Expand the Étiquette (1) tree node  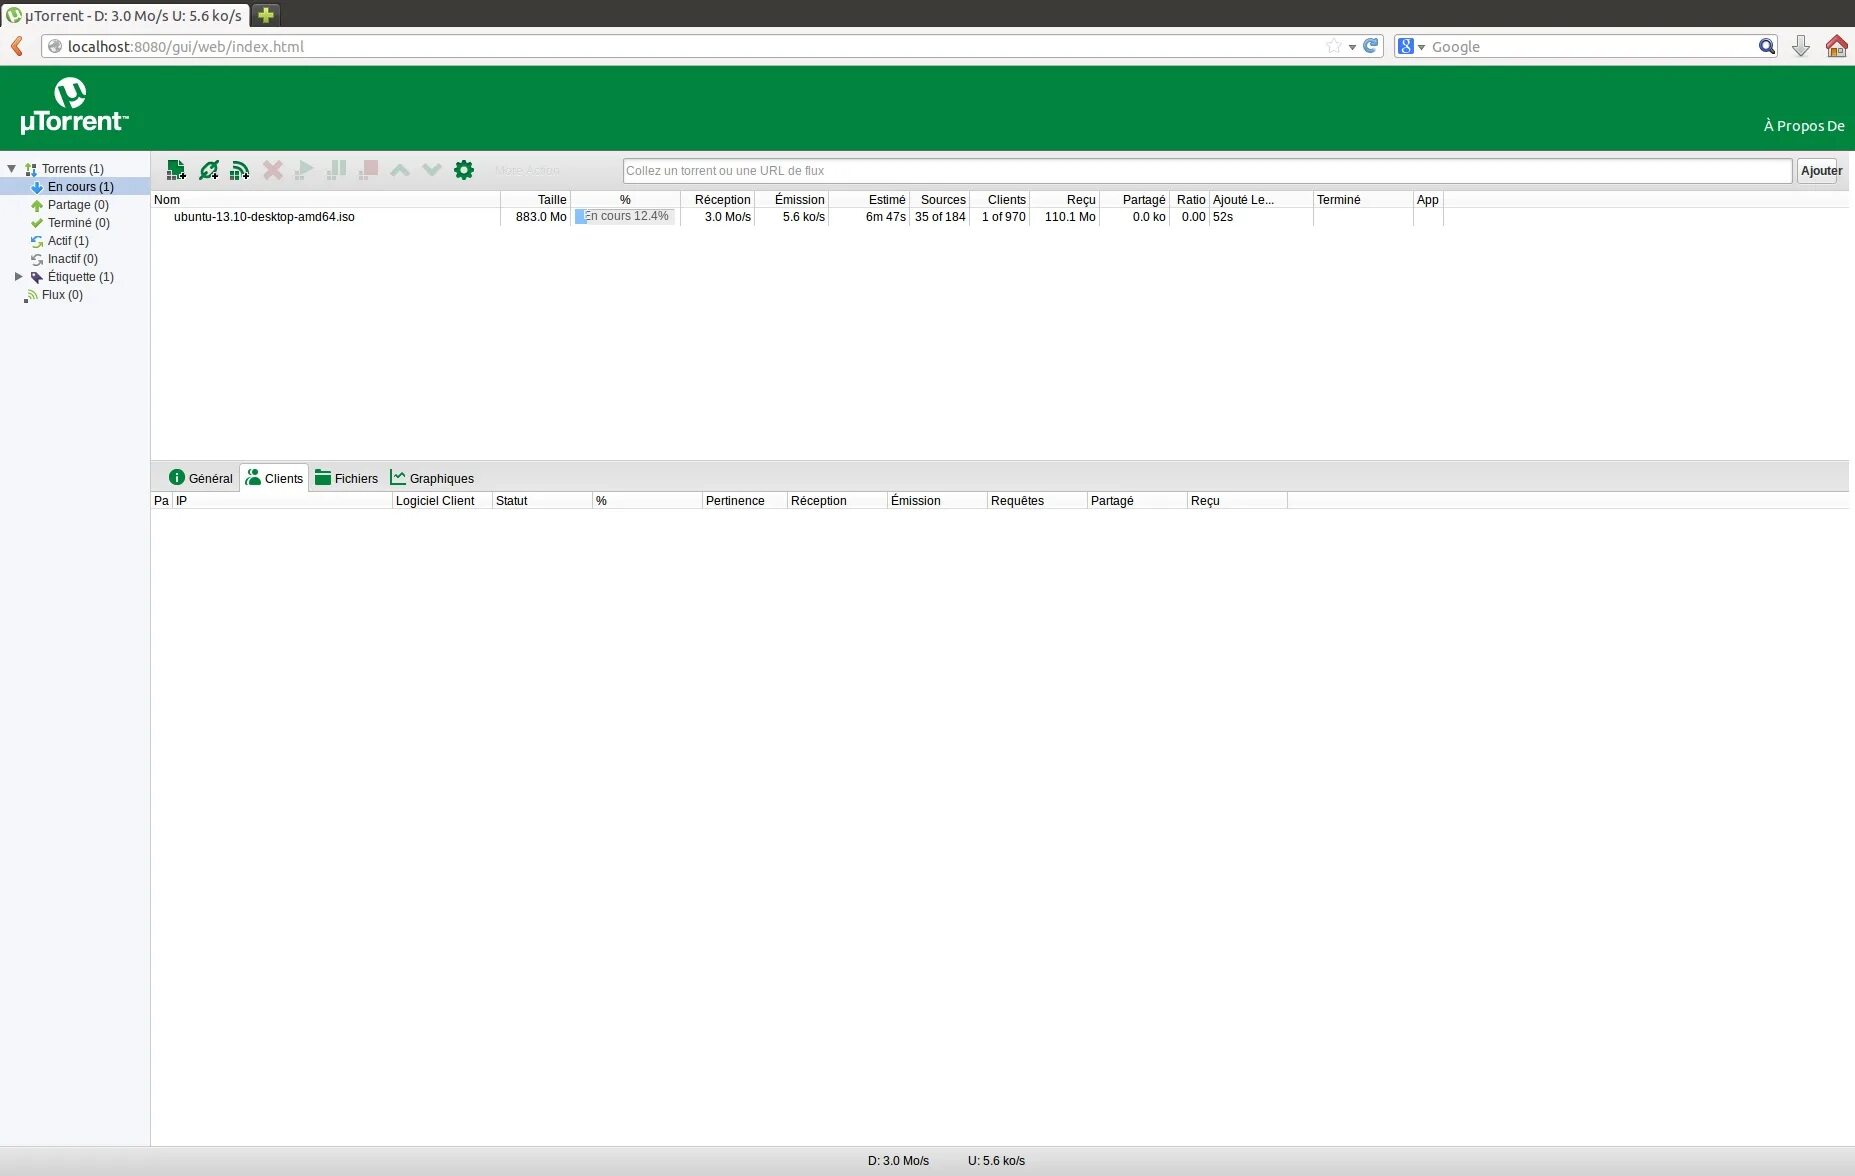tap(18, 277)
